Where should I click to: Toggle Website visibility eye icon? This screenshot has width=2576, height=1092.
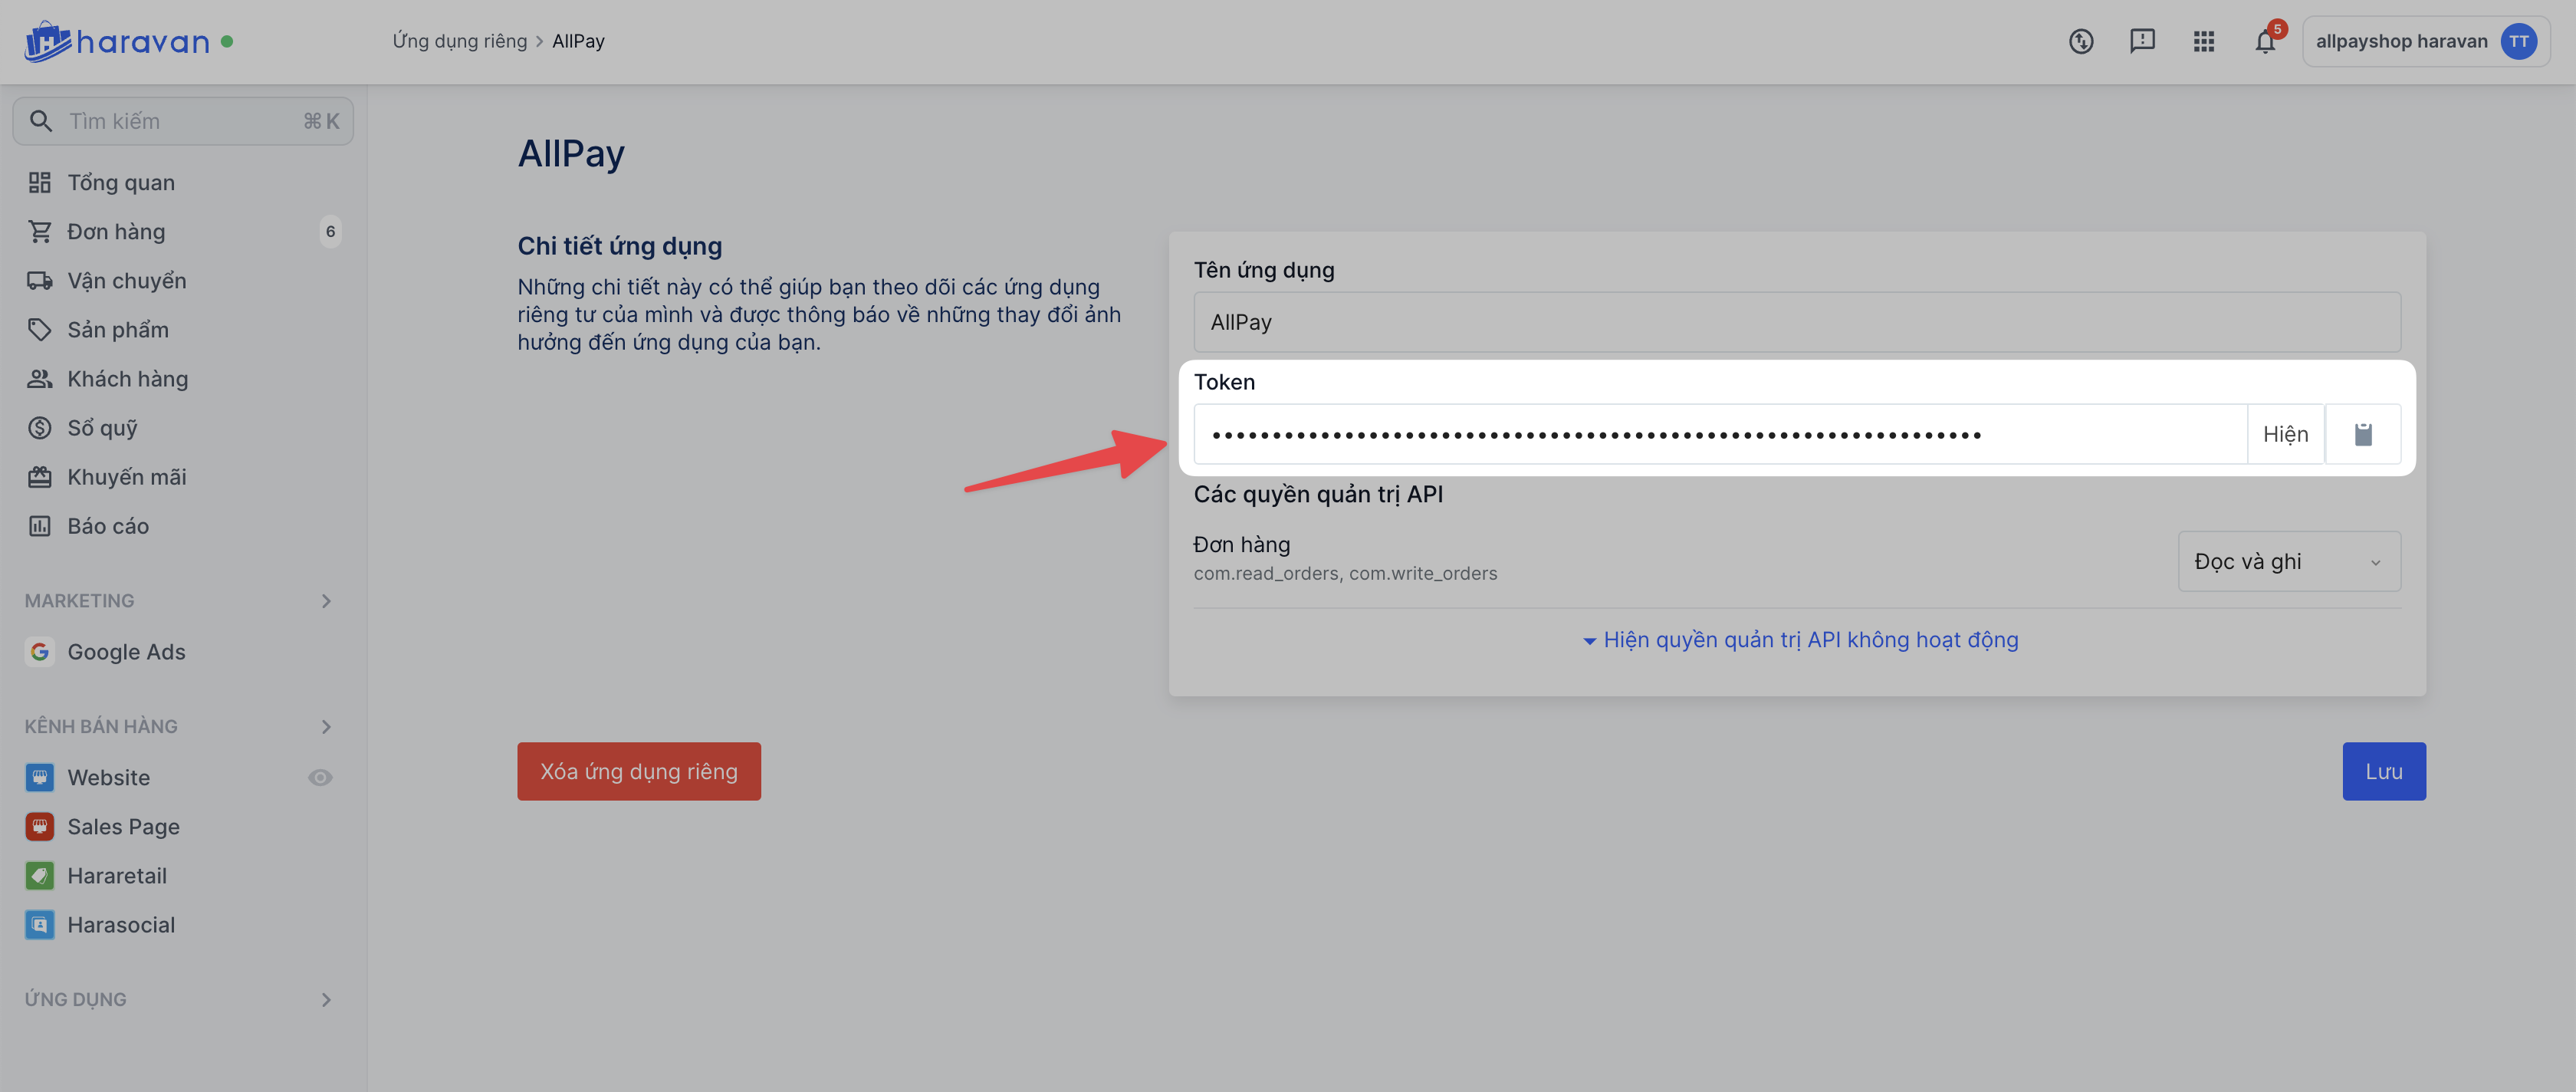(x=320, y=777)
